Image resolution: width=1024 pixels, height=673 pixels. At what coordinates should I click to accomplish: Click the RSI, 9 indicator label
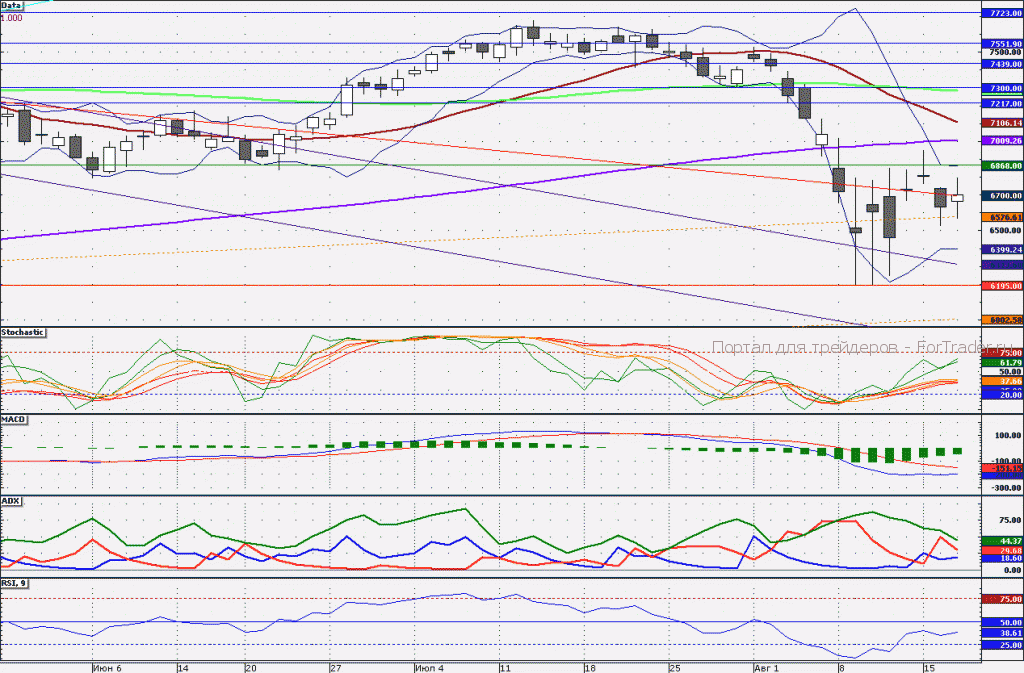14,583
